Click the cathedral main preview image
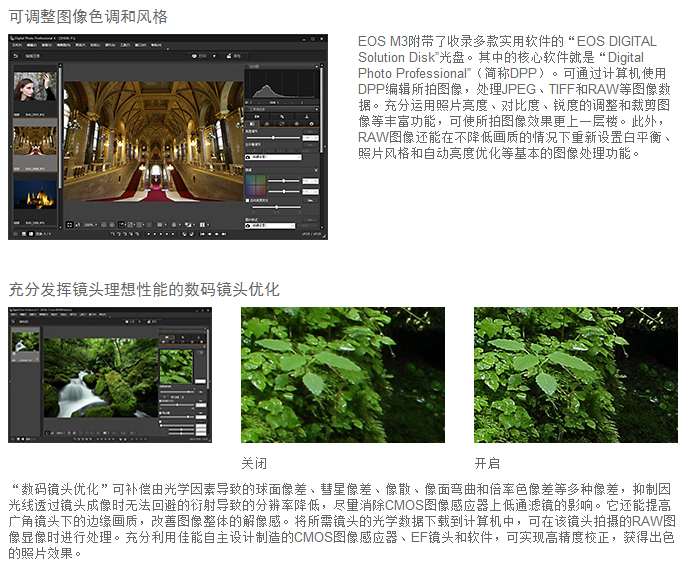The height and width of the screenshot is (569, 699). [x=153, y=141]
